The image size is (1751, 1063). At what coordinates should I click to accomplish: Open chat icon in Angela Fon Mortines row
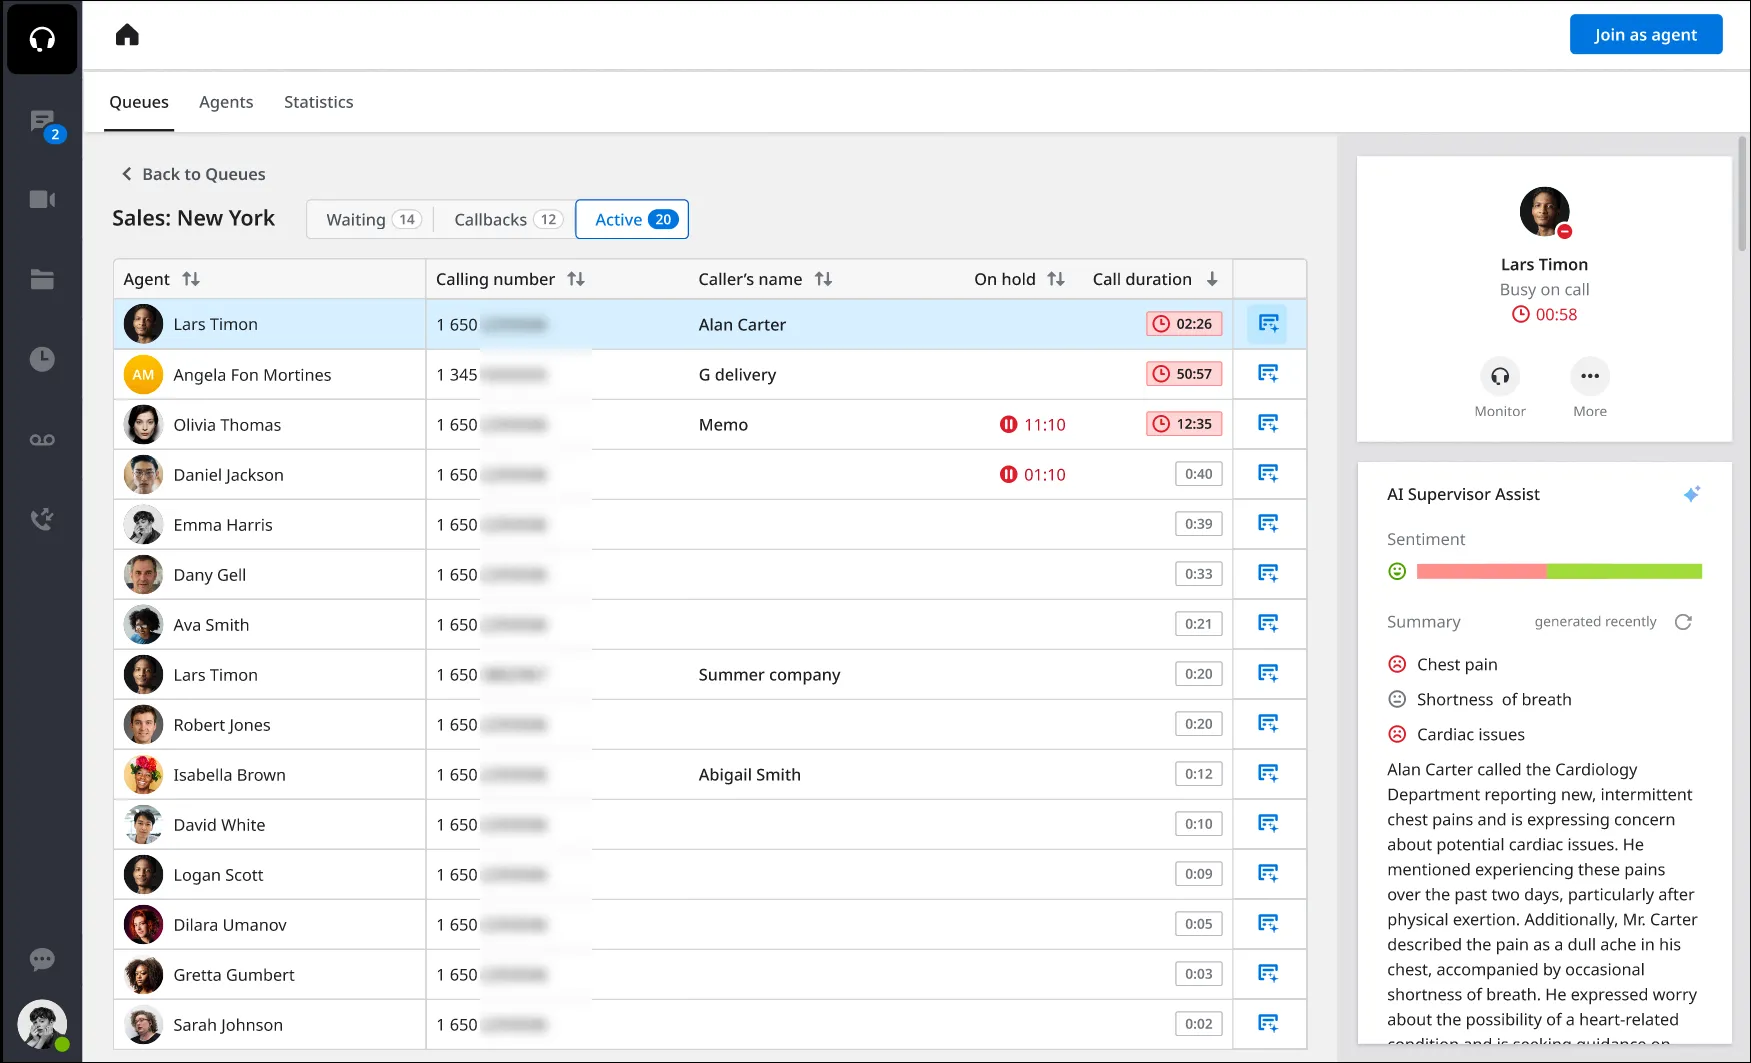pyautogui.click(x=1268, y=374)
